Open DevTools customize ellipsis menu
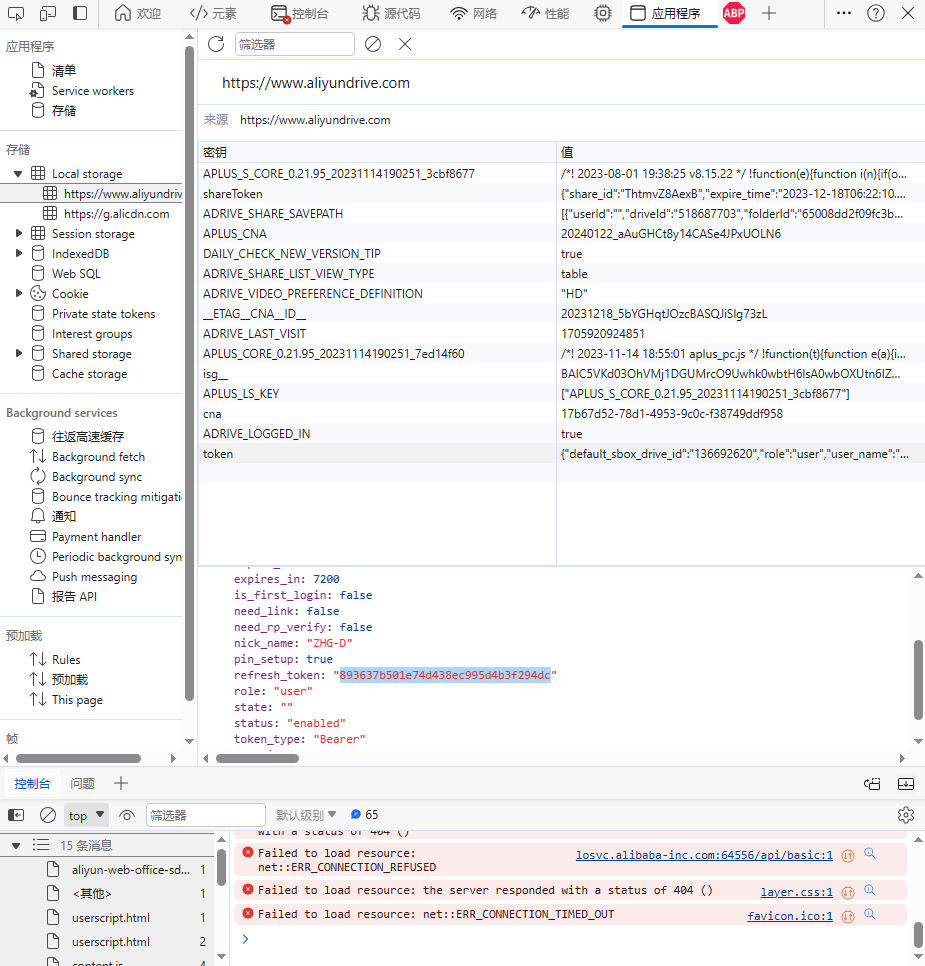Image resolution: width=925 pixels, height=966 pixels. [x=844, y=13]
